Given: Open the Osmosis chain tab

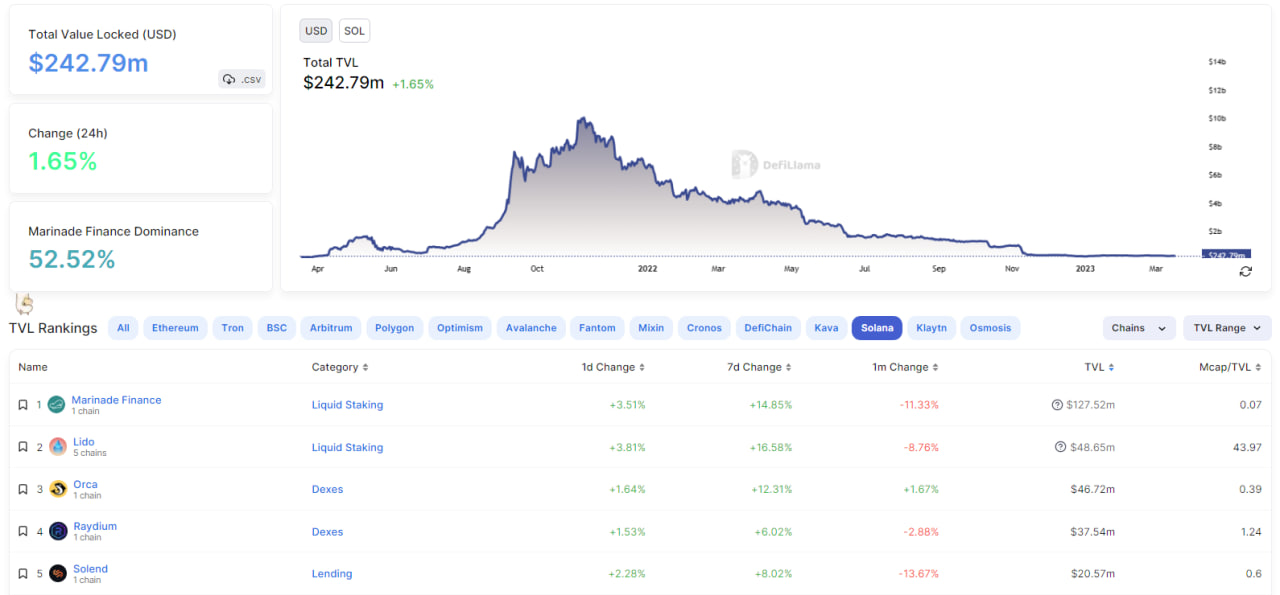Looking at the screenshot, I should [x=990, y=328].
